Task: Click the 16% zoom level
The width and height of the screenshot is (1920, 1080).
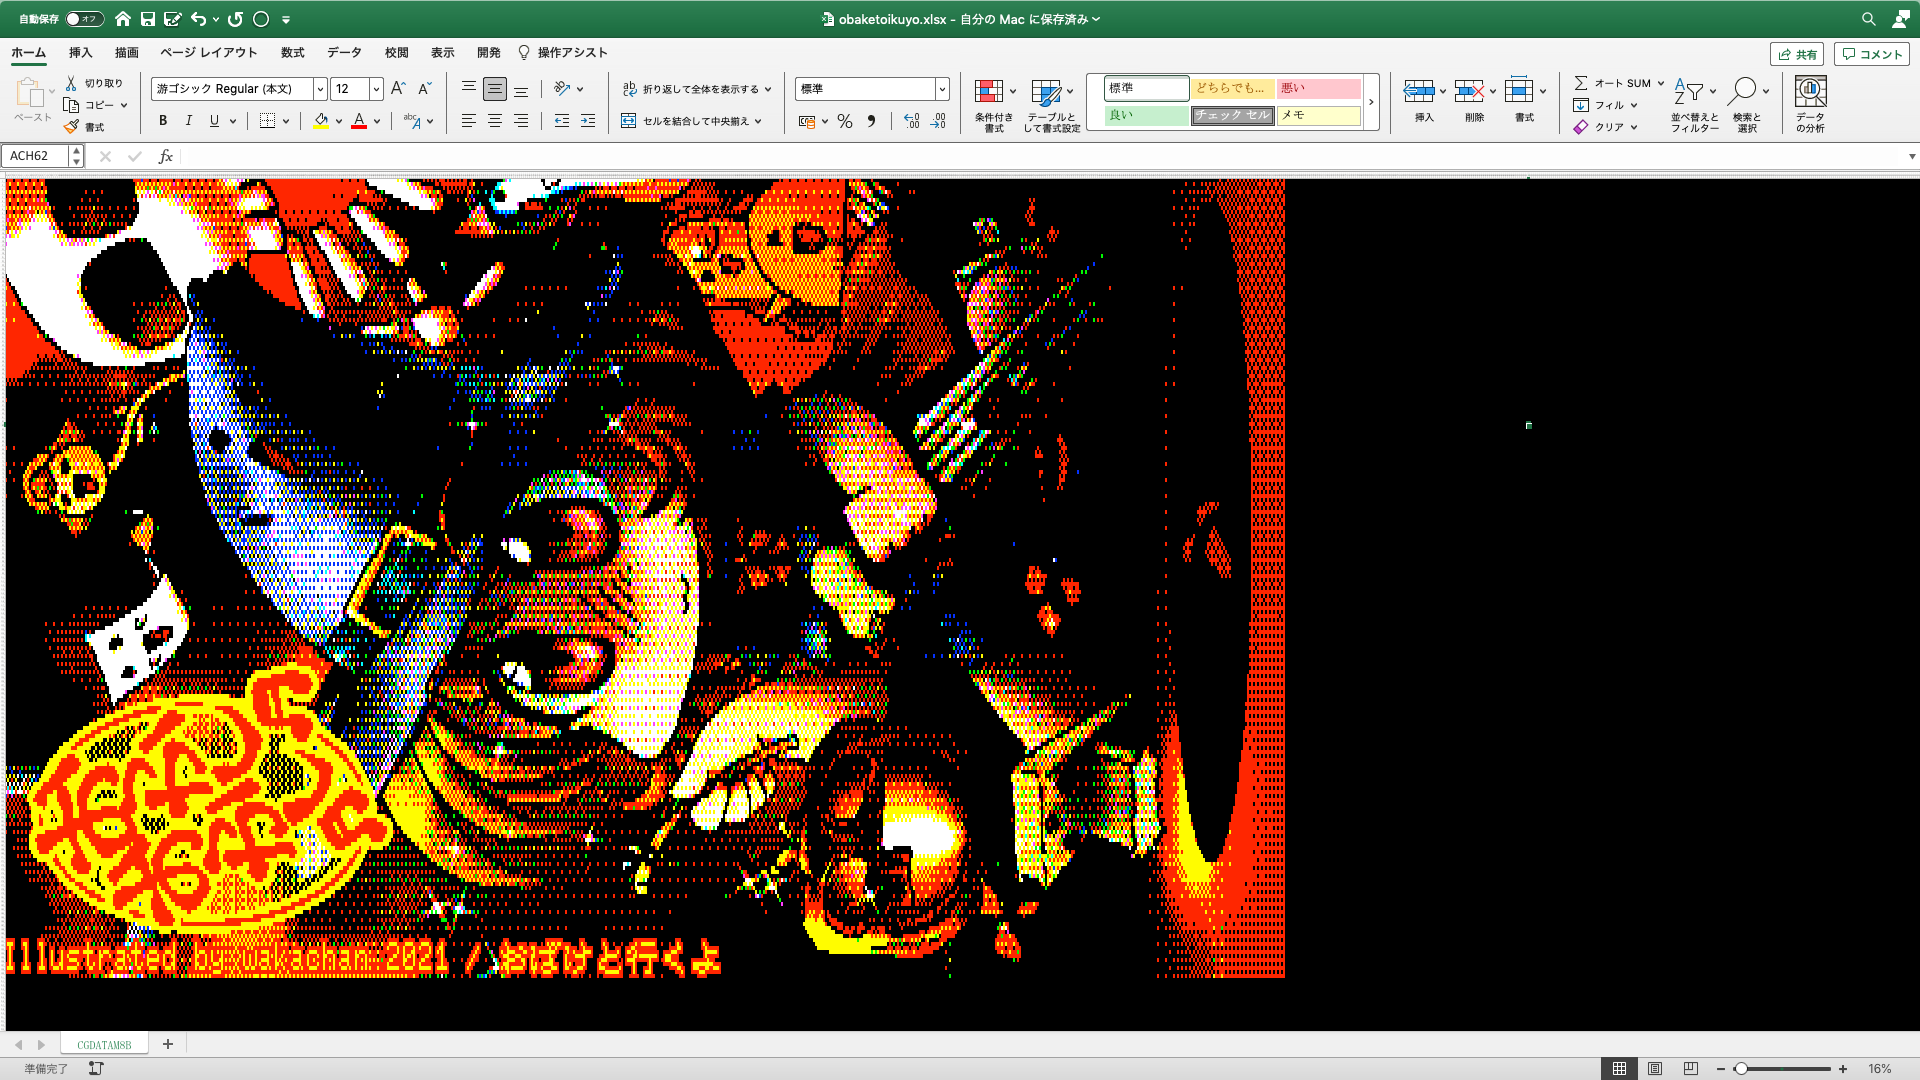Action: [x=1880, y=1069]
